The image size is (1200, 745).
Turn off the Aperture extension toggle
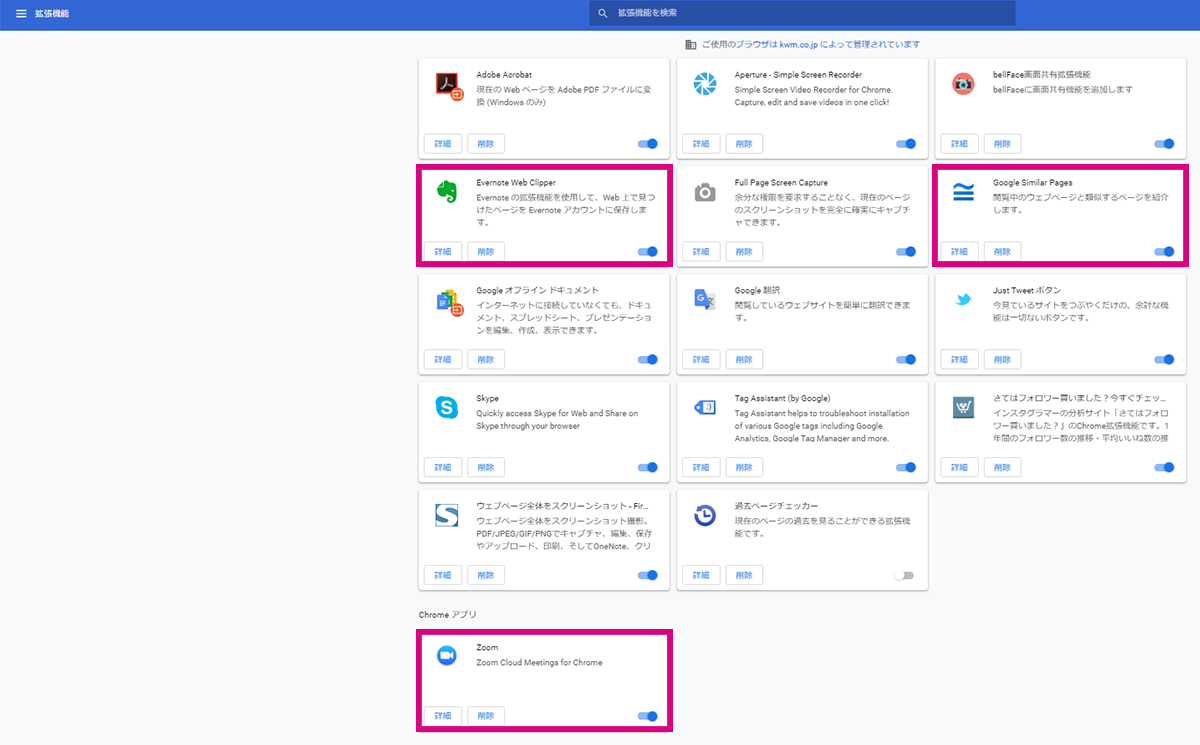[906, 144]
